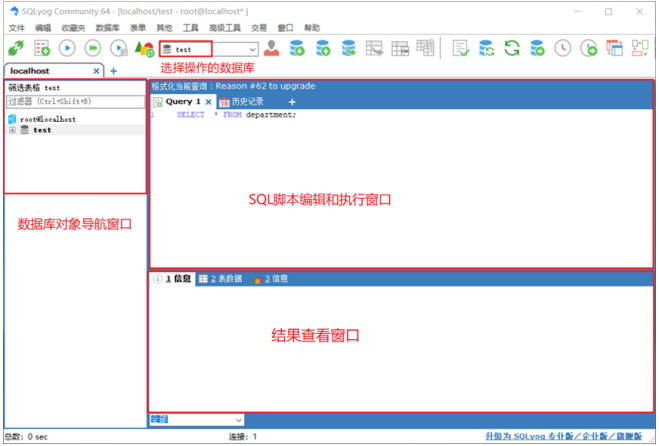
Task: Click the database synchronize icon with circular arrows
Action: (486, 48)
